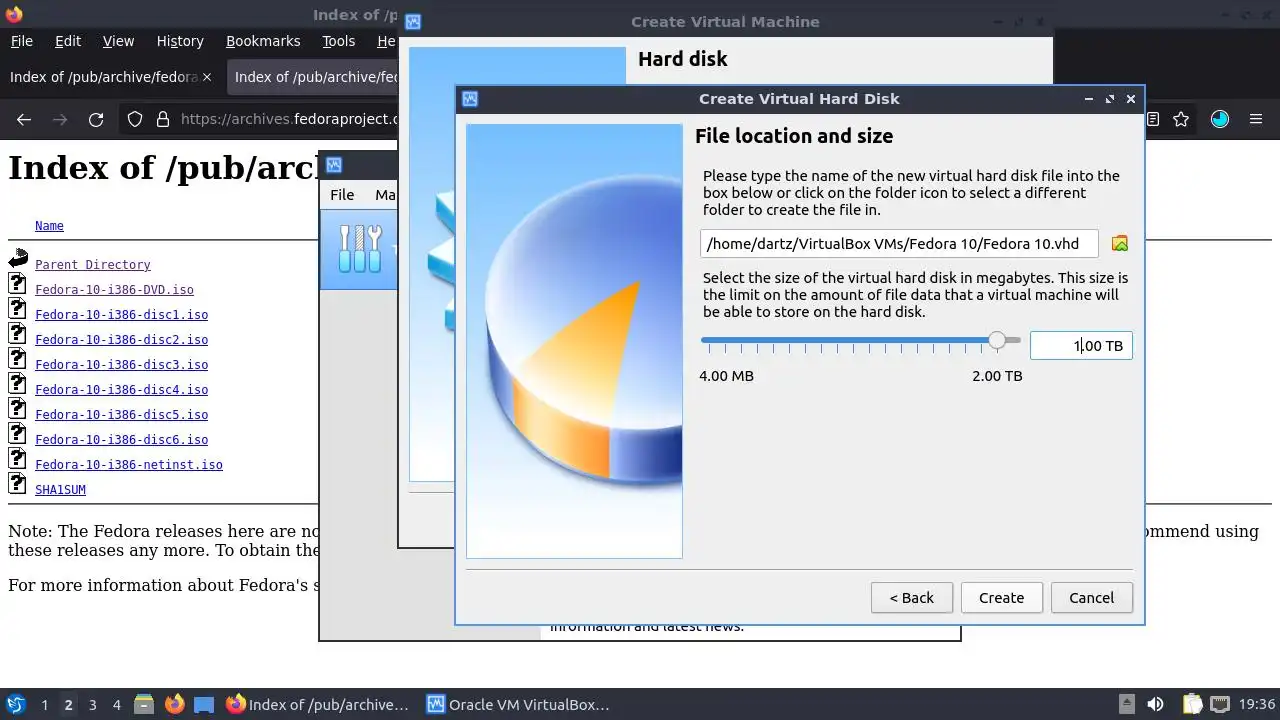Click the disk size slider handle
1280x720 pixels.
[x=997, y=341]
